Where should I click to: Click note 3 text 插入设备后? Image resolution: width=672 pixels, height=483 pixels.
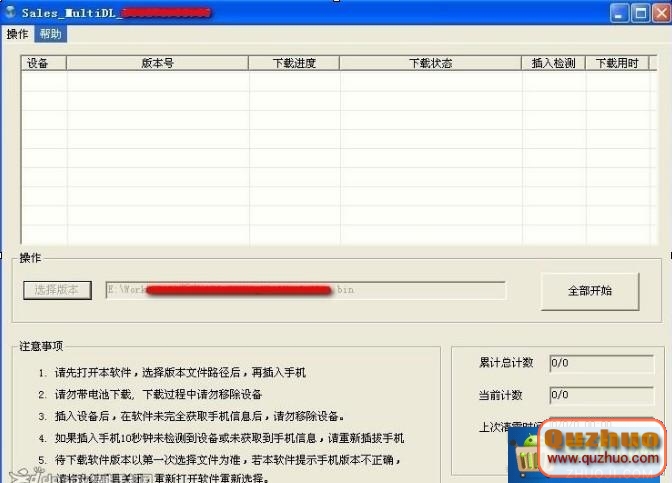tap(82, 416)
